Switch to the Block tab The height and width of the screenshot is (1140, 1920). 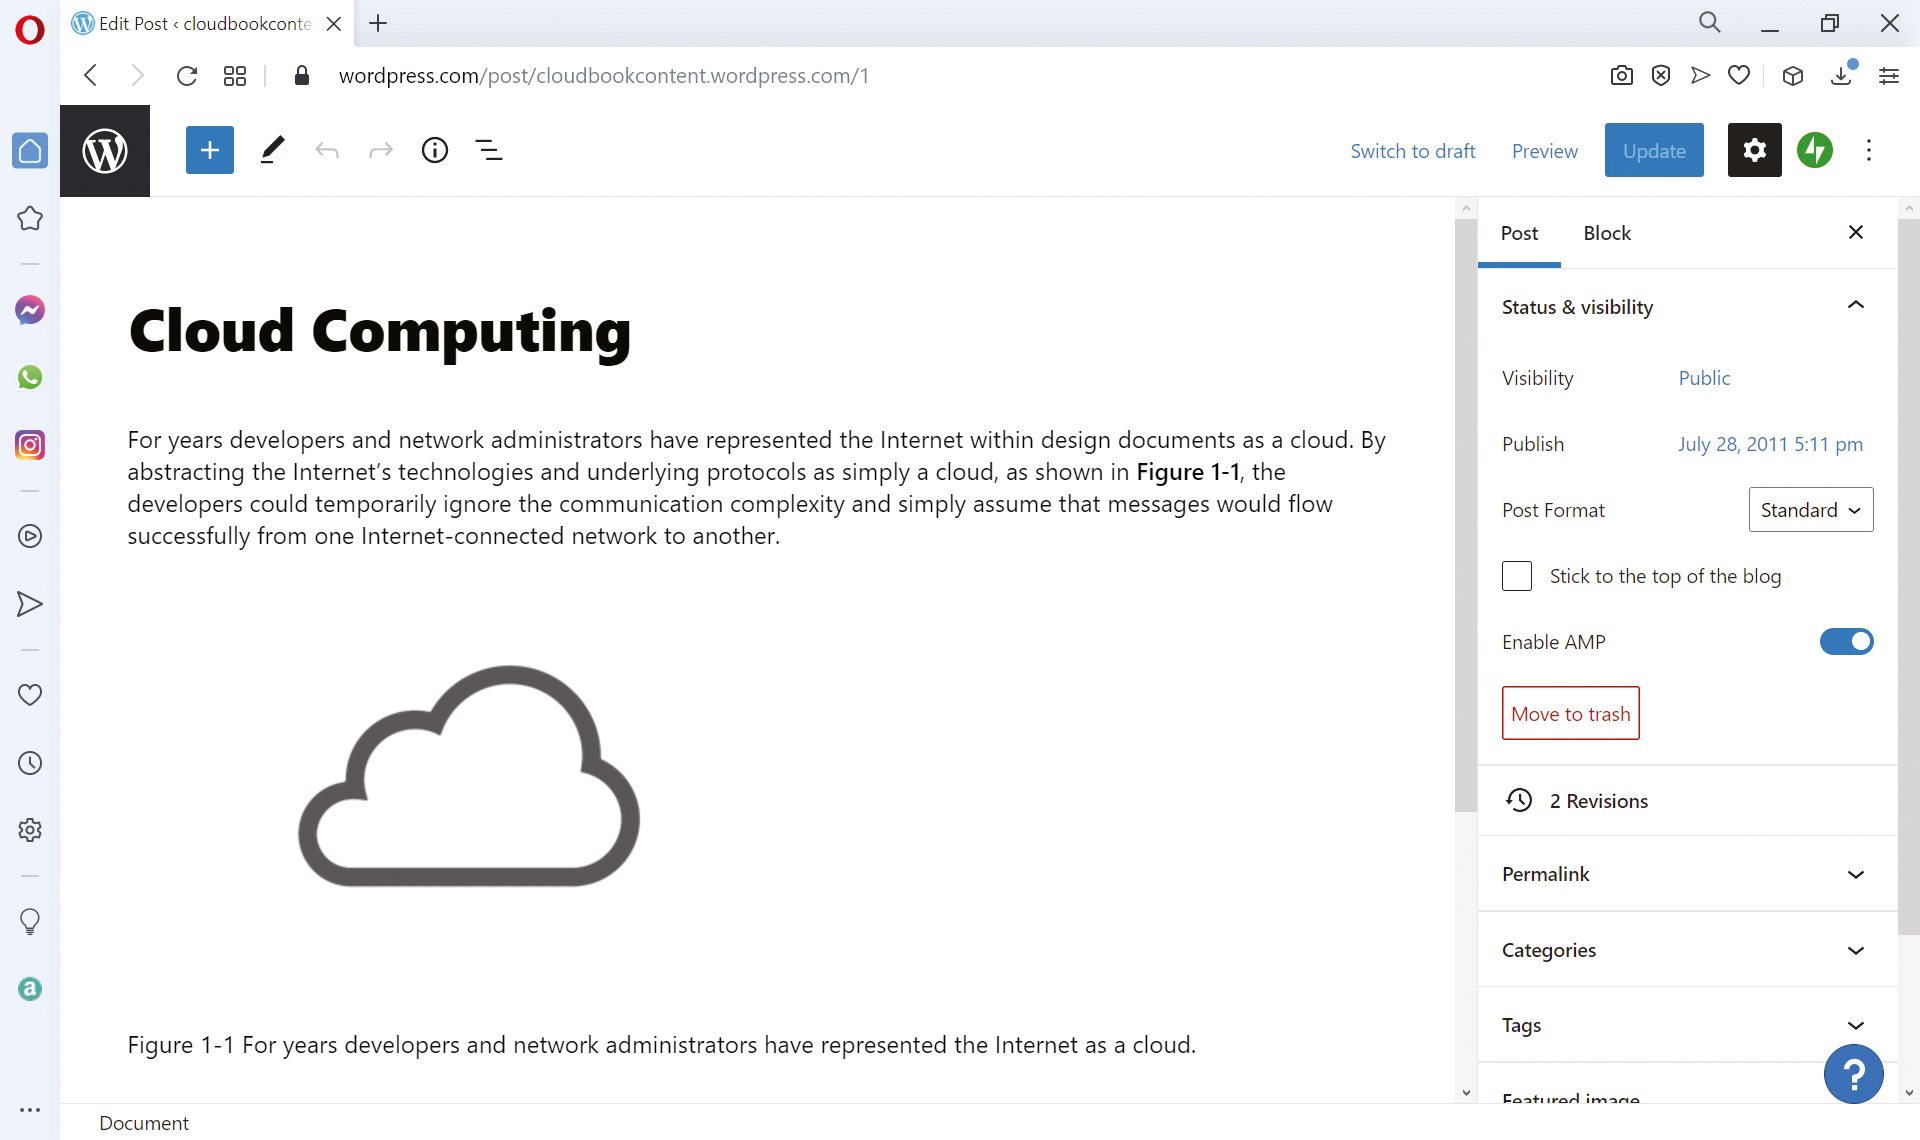coord(1607,232)
